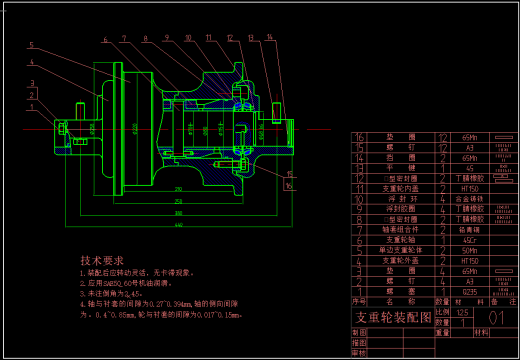Click the 1:2.5 scale value cell
520x360 pixels.
[462, 312]
